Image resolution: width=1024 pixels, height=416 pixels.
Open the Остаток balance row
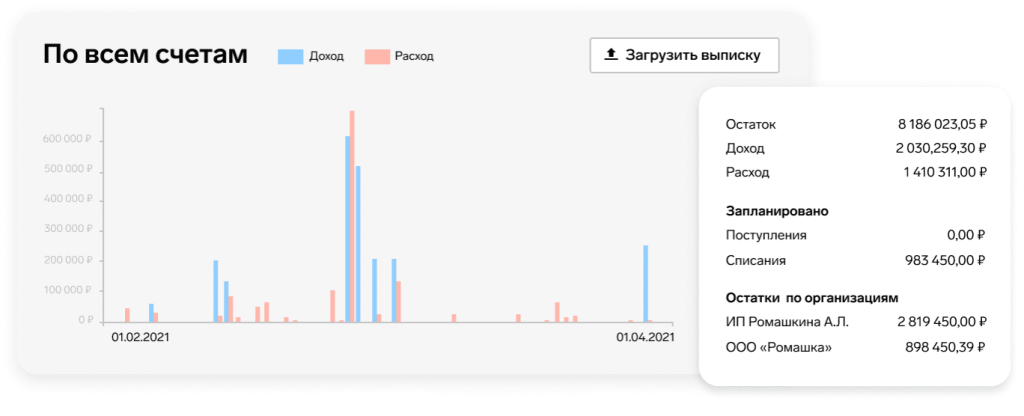pyautogui.click(x=750, y=125)
